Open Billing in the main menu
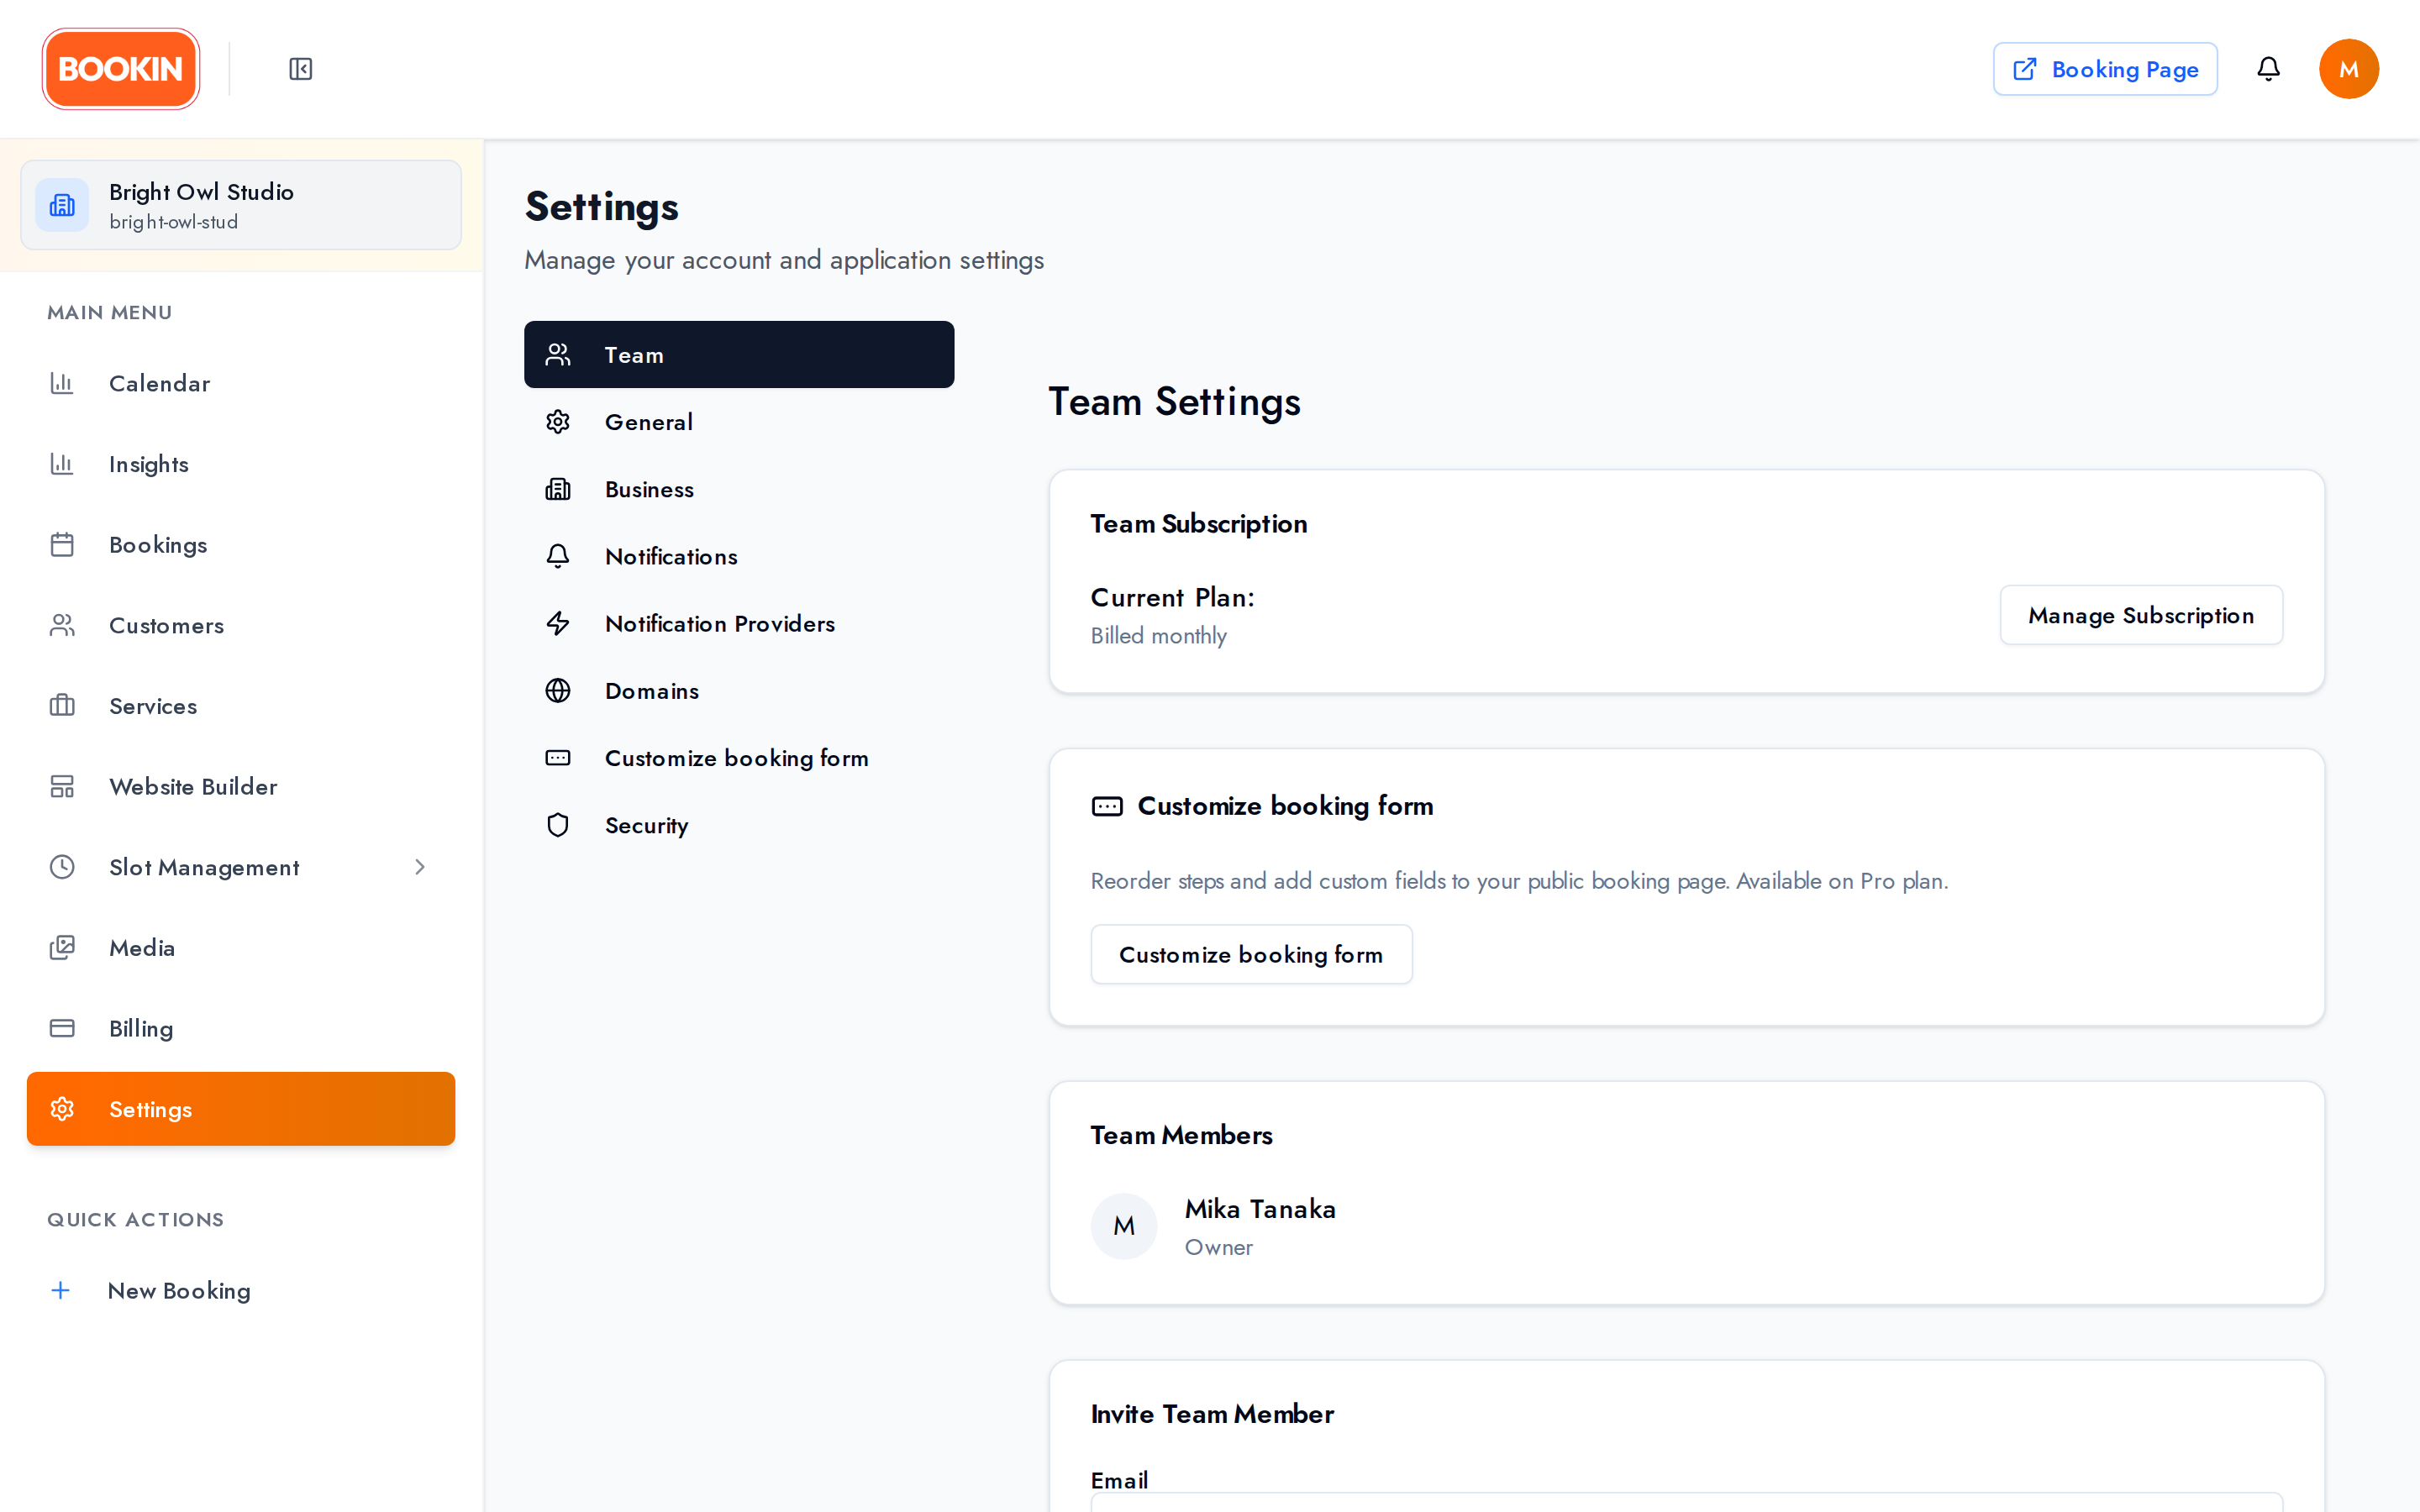 (241, 1028)
